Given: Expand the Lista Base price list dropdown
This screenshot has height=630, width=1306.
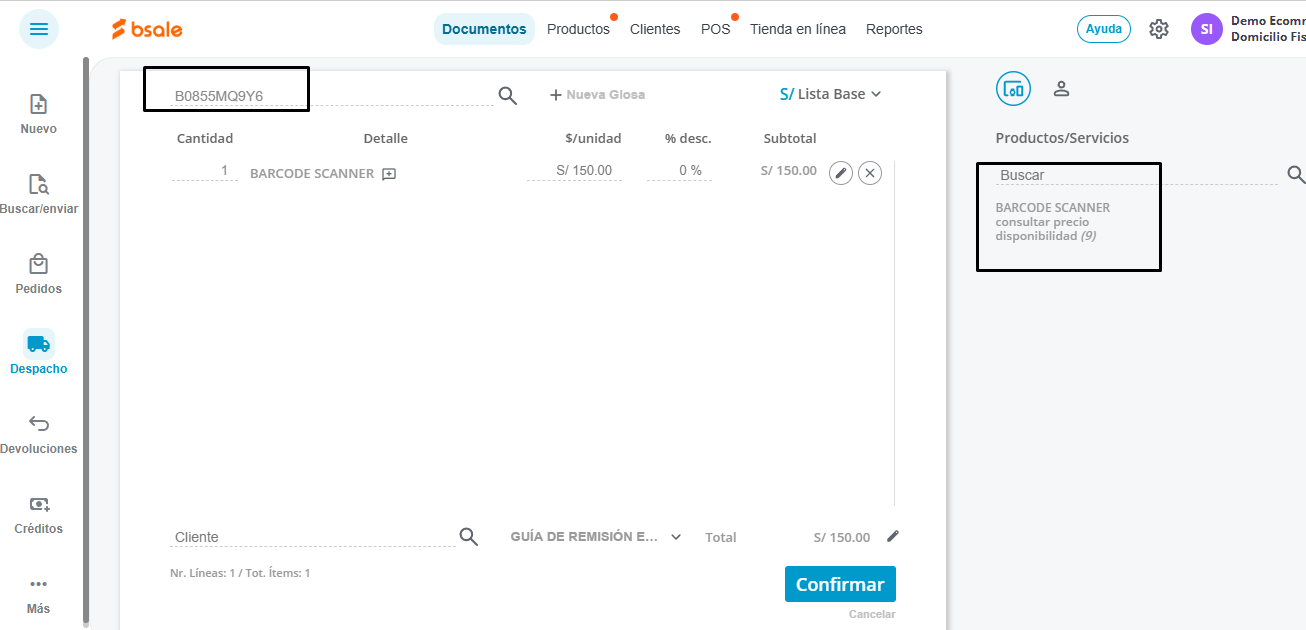Looking at the screenshot, I should pos(830,94).
